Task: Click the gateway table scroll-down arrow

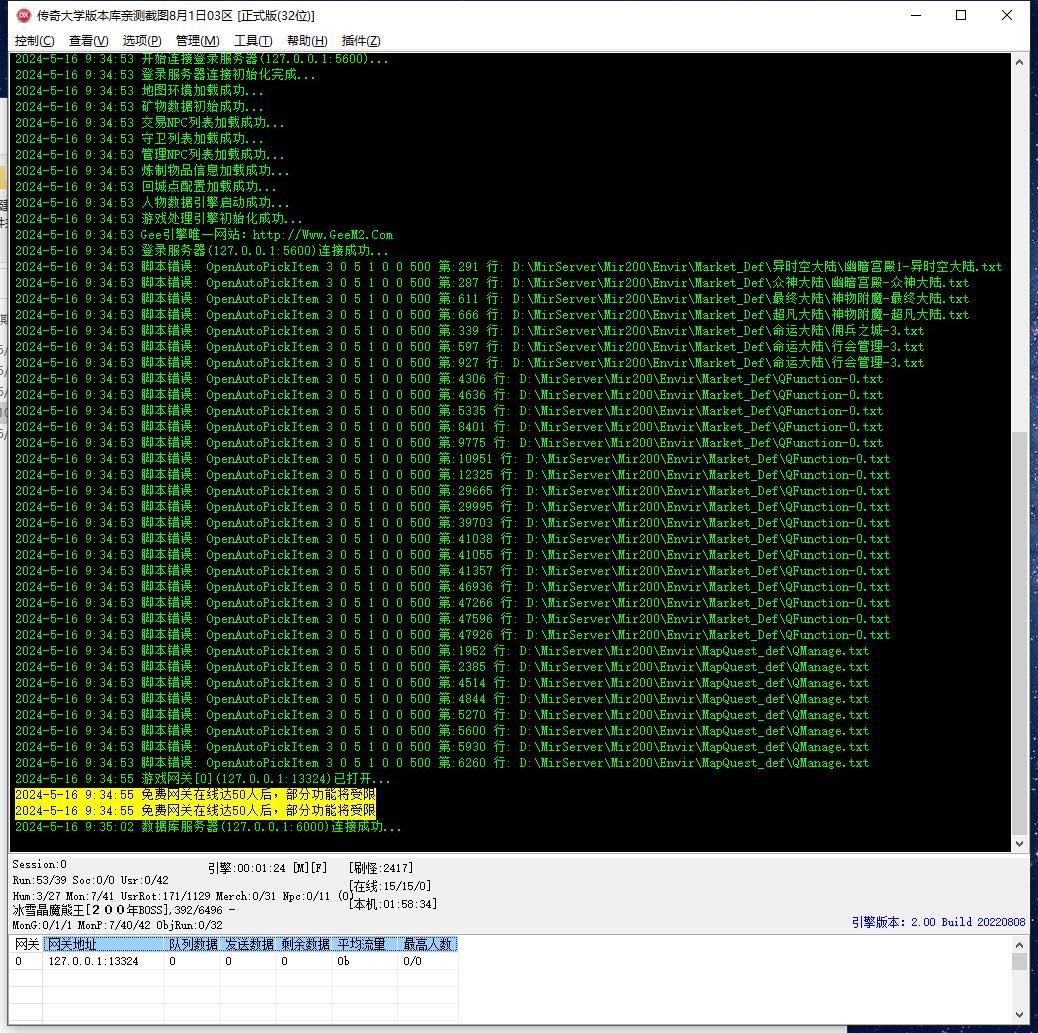Action: coord(1019,1014)
